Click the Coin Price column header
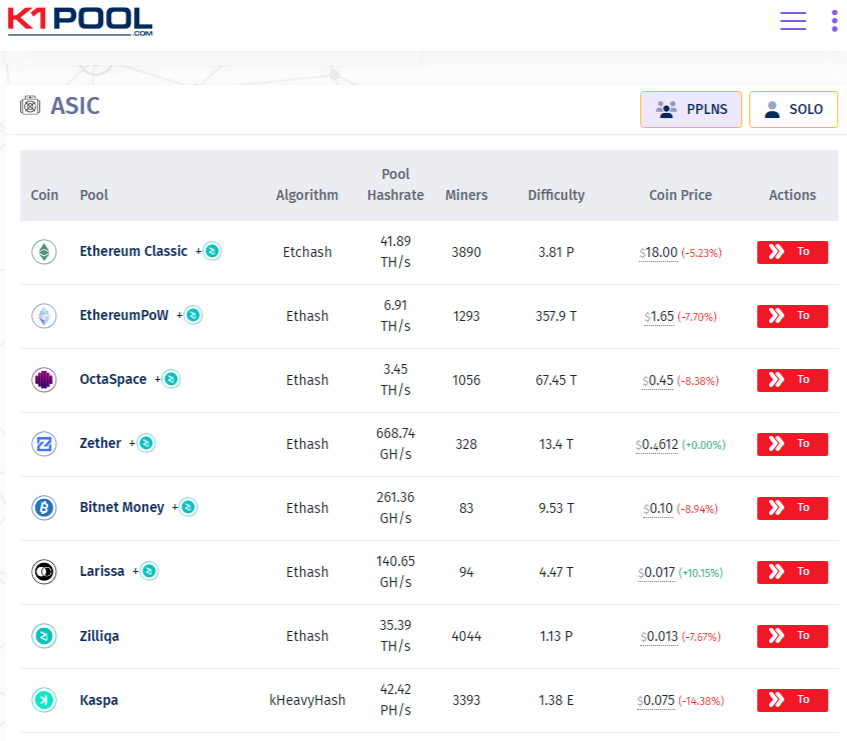 pos(680,195)
